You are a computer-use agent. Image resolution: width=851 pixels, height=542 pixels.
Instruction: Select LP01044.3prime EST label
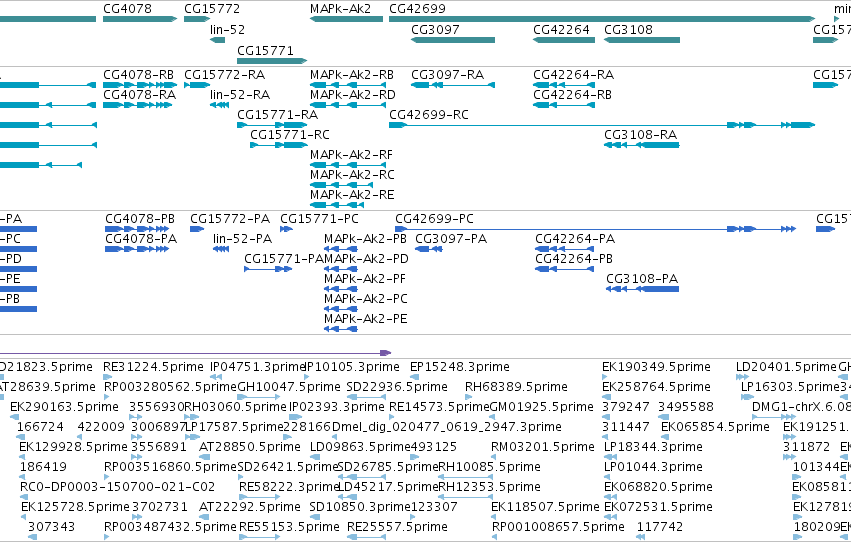click(x=653, y=467)
